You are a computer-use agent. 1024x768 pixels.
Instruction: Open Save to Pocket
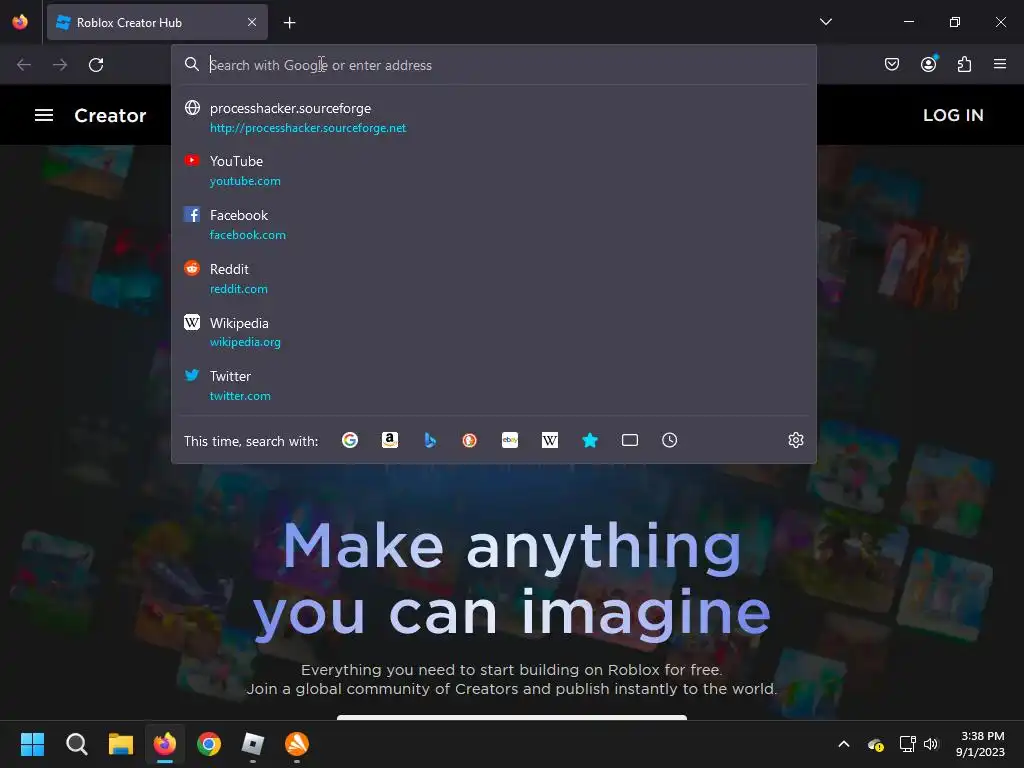tap(892, 64)
